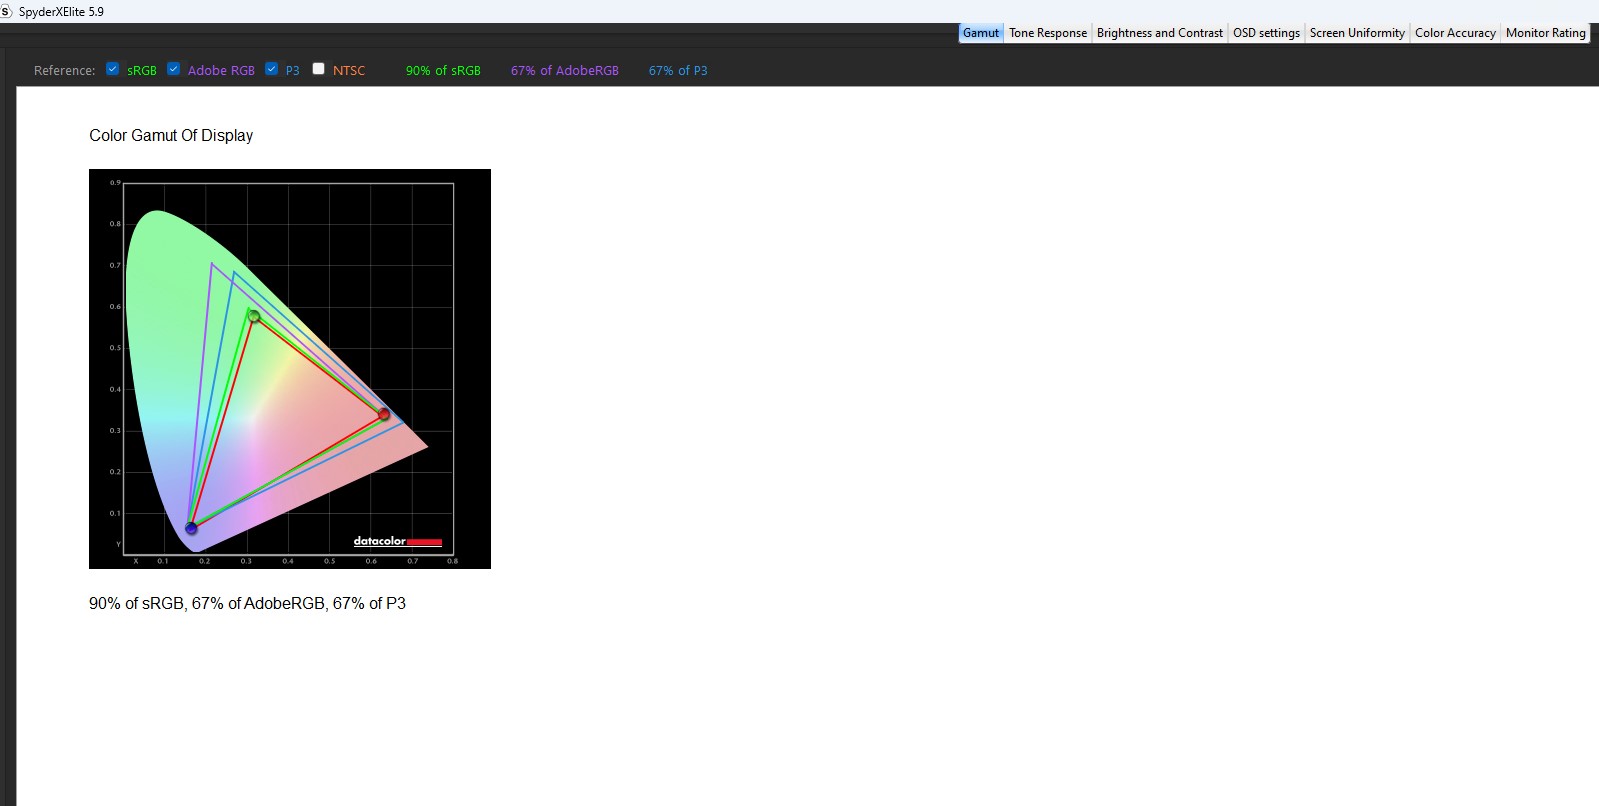Show the Monitor Rating tab
The height and width of the screenshot is (806, 1599).
tap(1545, 33)
